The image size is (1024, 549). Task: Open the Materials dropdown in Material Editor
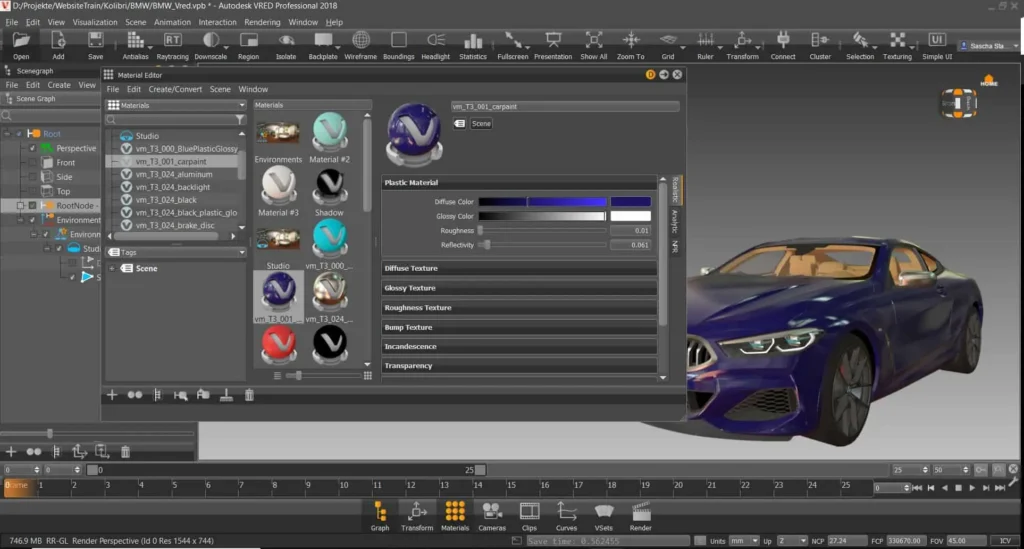[x=176, y=105]
